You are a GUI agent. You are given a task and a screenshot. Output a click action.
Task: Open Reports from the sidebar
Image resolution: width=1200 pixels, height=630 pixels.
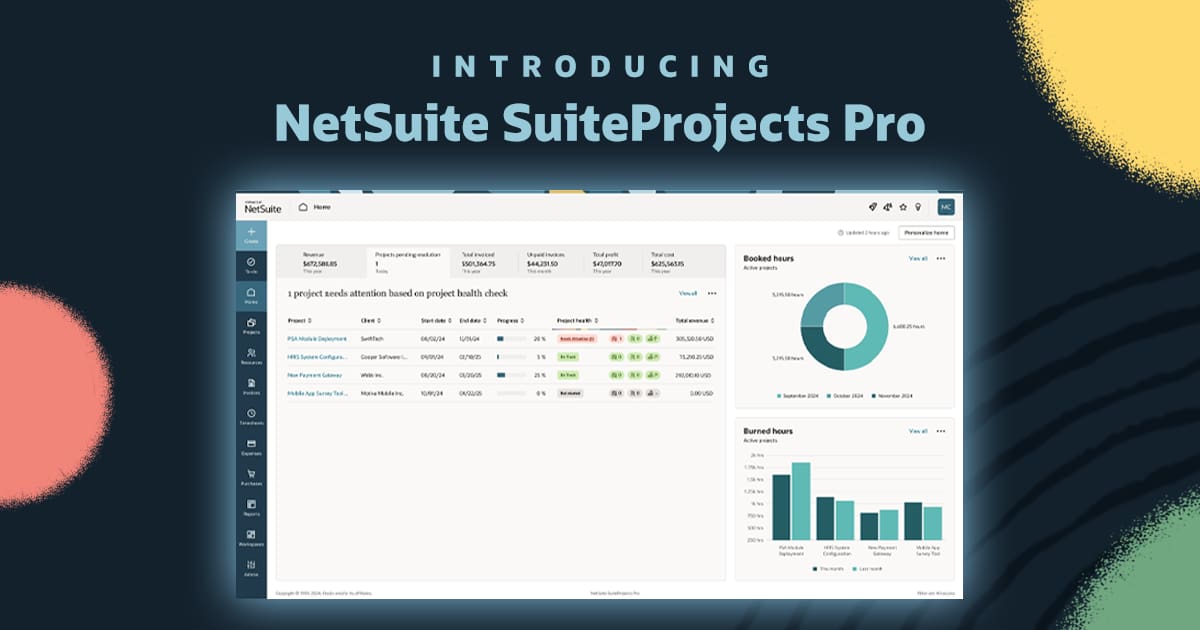tap(251, 505)
